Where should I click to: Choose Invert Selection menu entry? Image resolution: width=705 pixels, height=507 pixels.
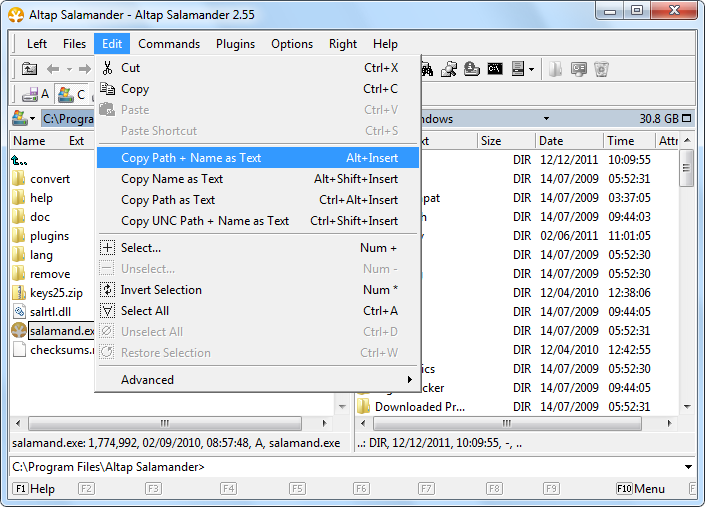(x=258, y=290)
